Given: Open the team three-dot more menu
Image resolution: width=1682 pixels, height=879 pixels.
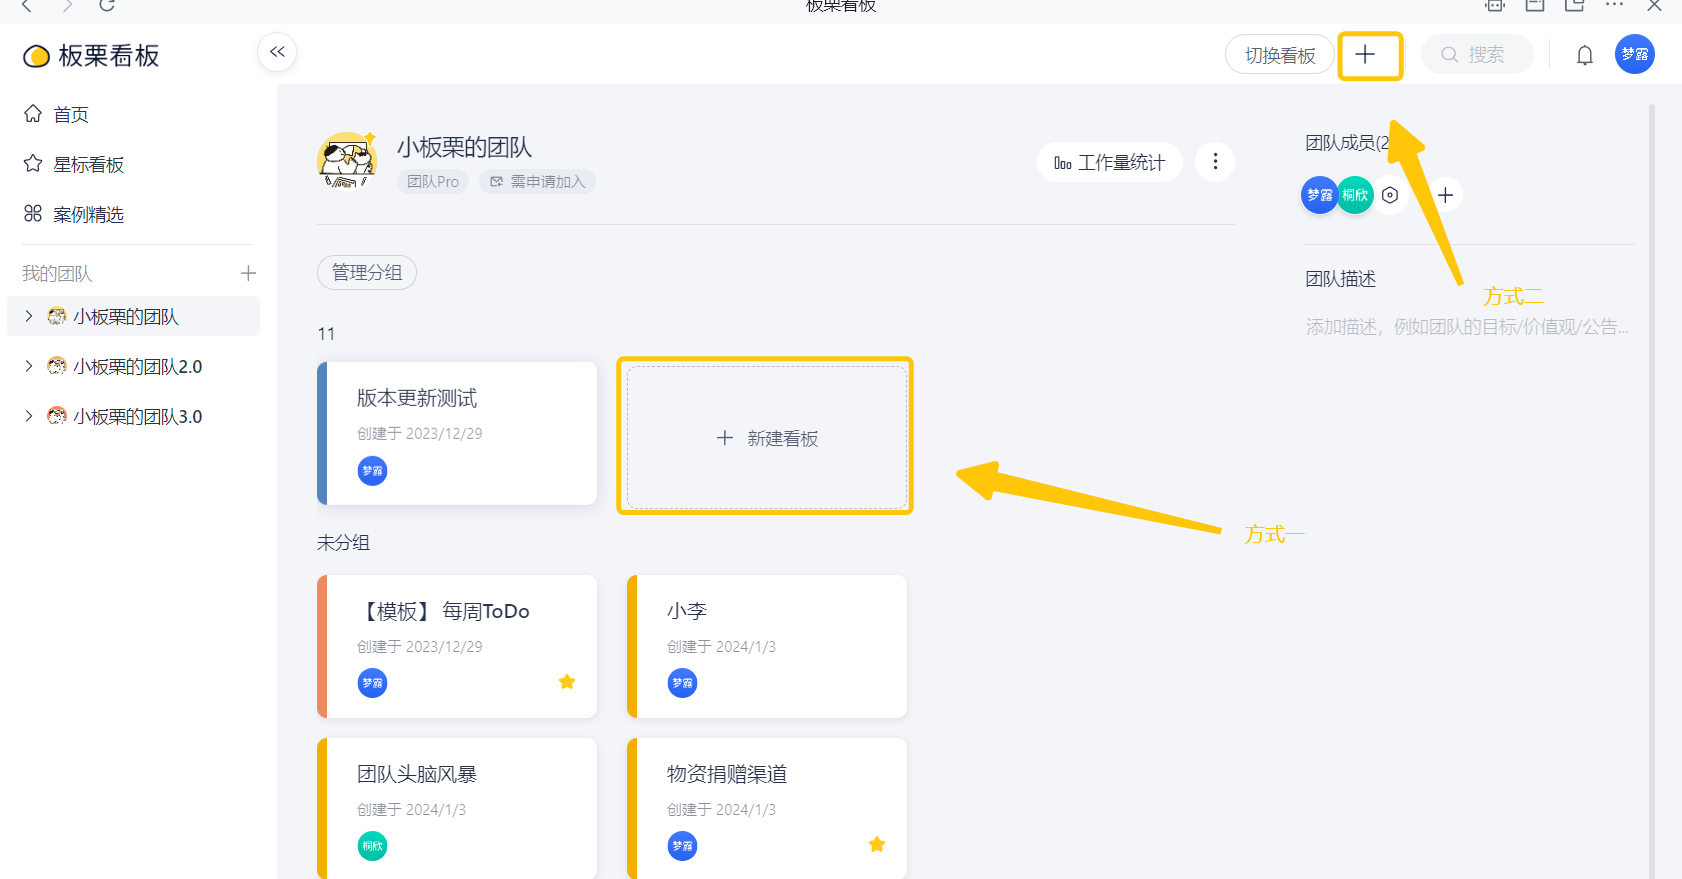Looking at the screenshot, I should click(x=1215, y=162).
